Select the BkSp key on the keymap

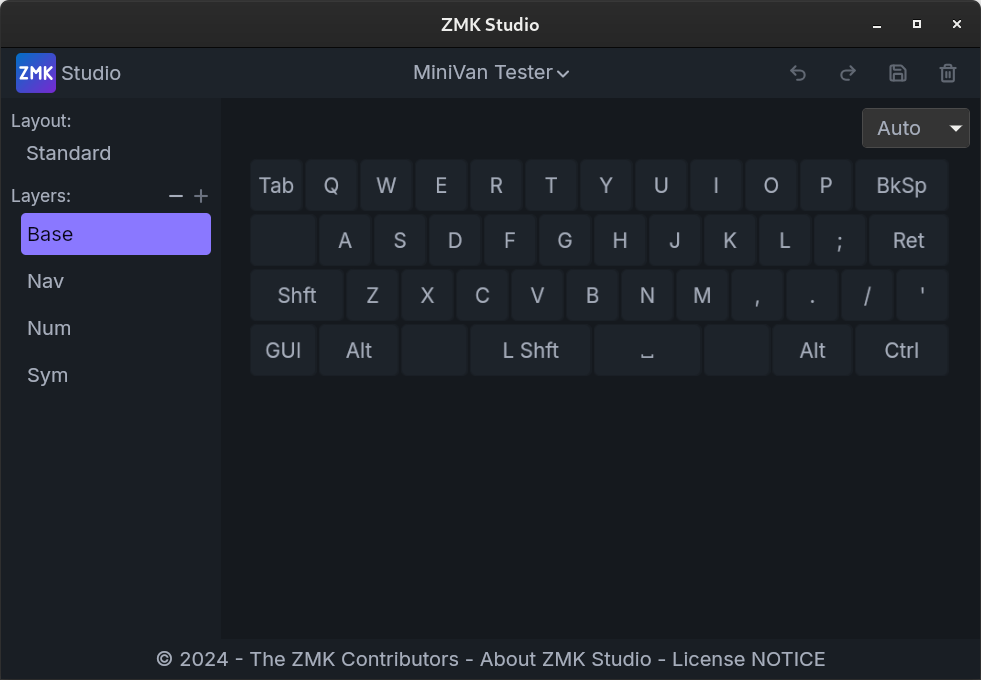pos(899,185)
